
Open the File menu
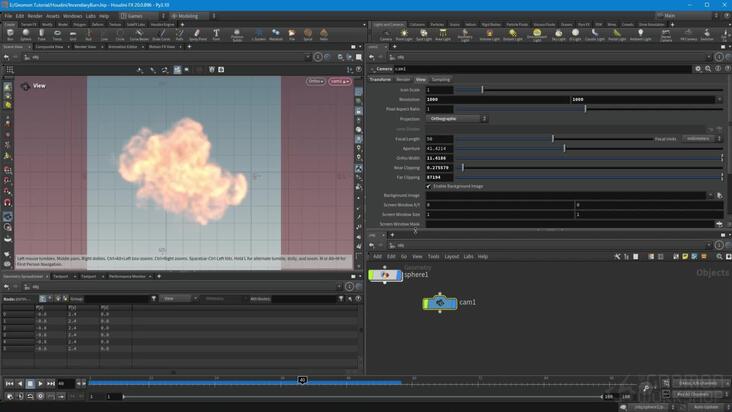[8, 16]
